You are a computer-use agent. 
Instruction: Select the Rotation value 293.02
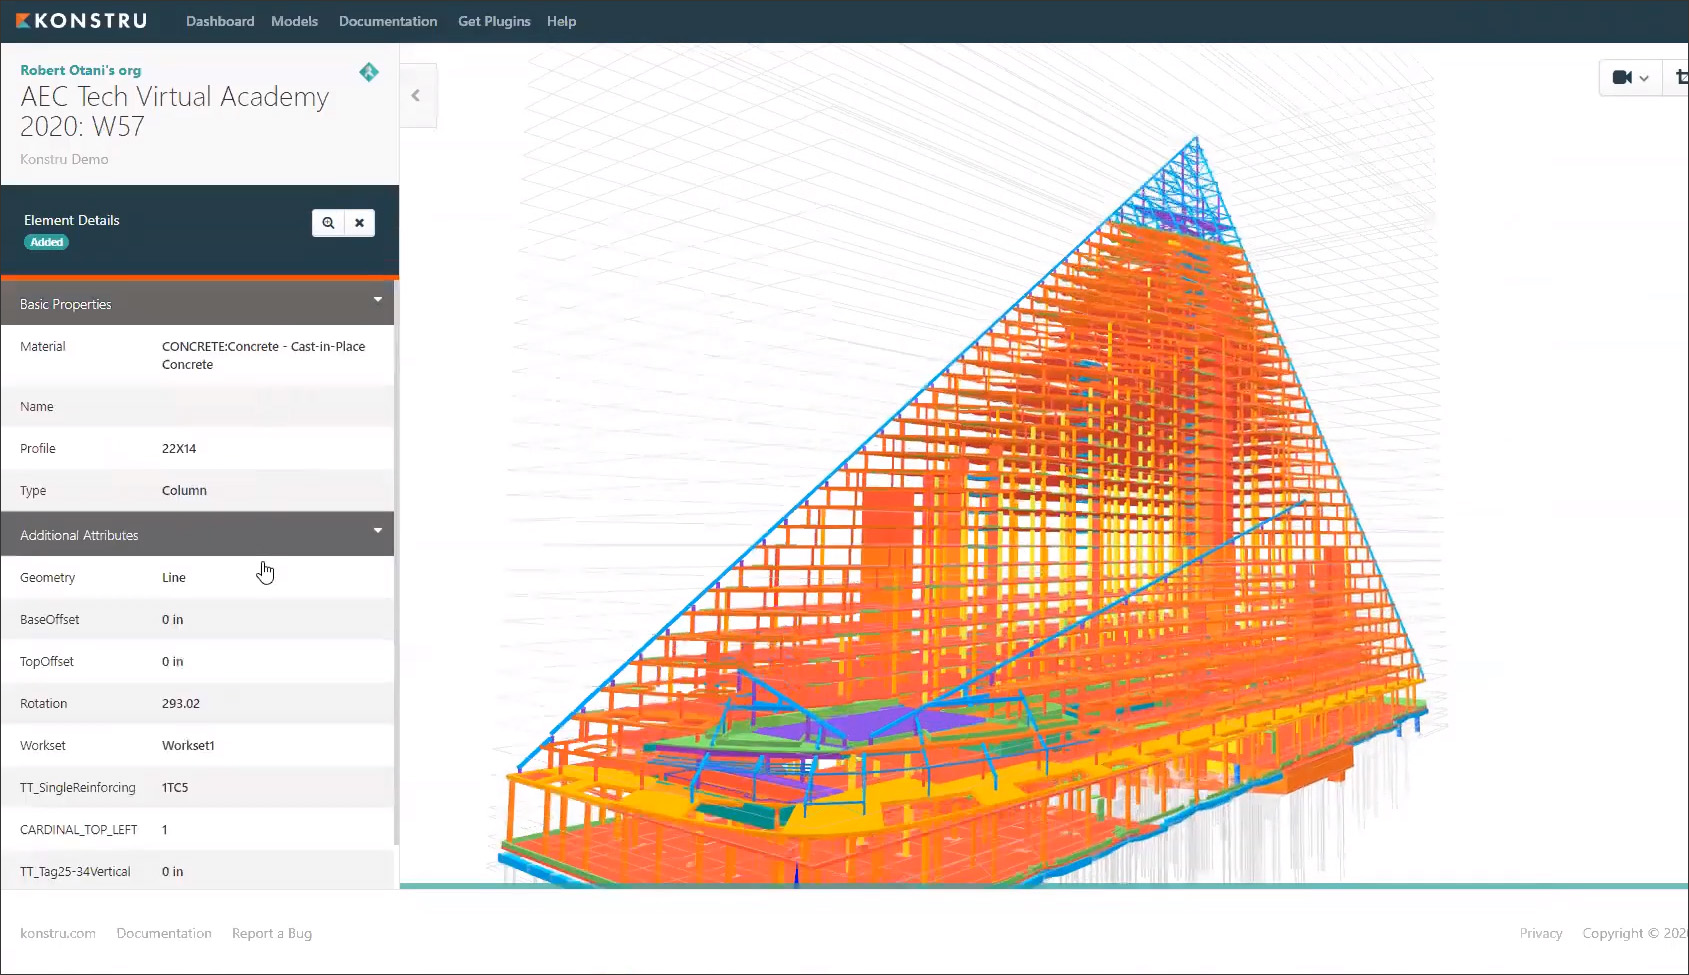pyautogui.click(x=181, y=703)
